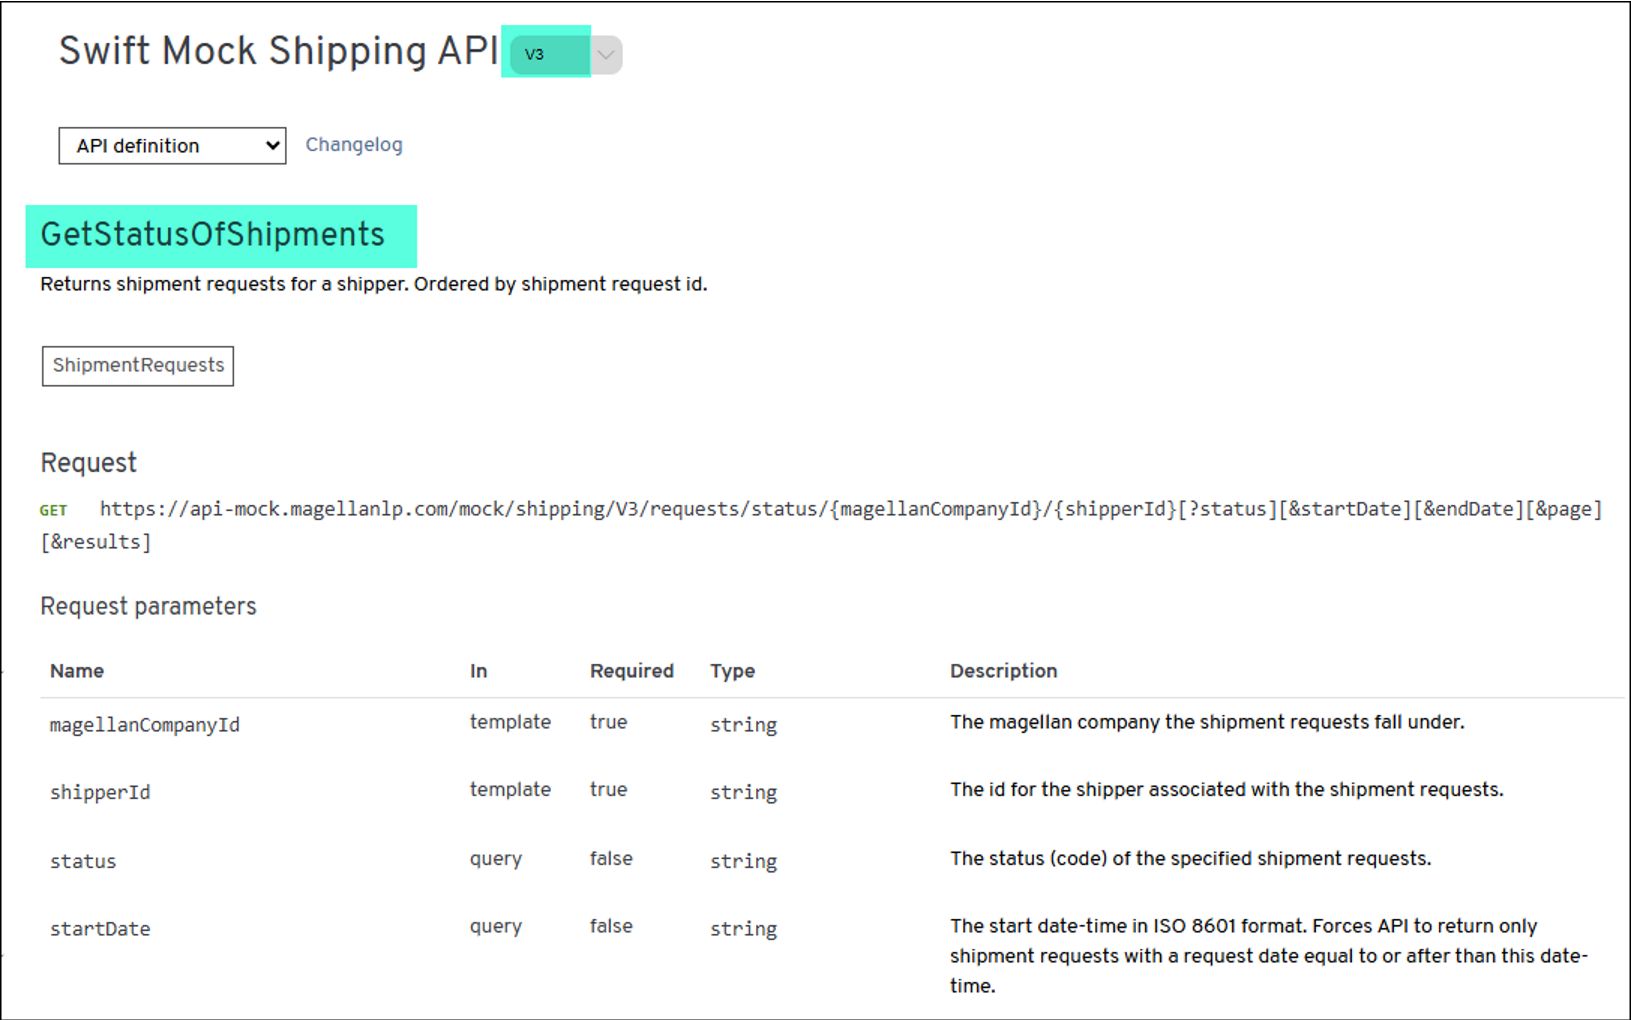The width and height of the screenshot is (1631, 1020).
Task: Click the Name column header
Action: click(77, 671)
